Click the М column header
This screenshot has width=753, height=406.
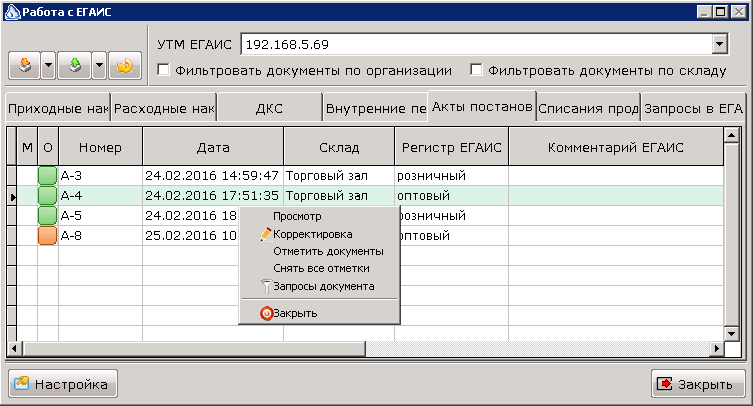[x=27, y=147]
